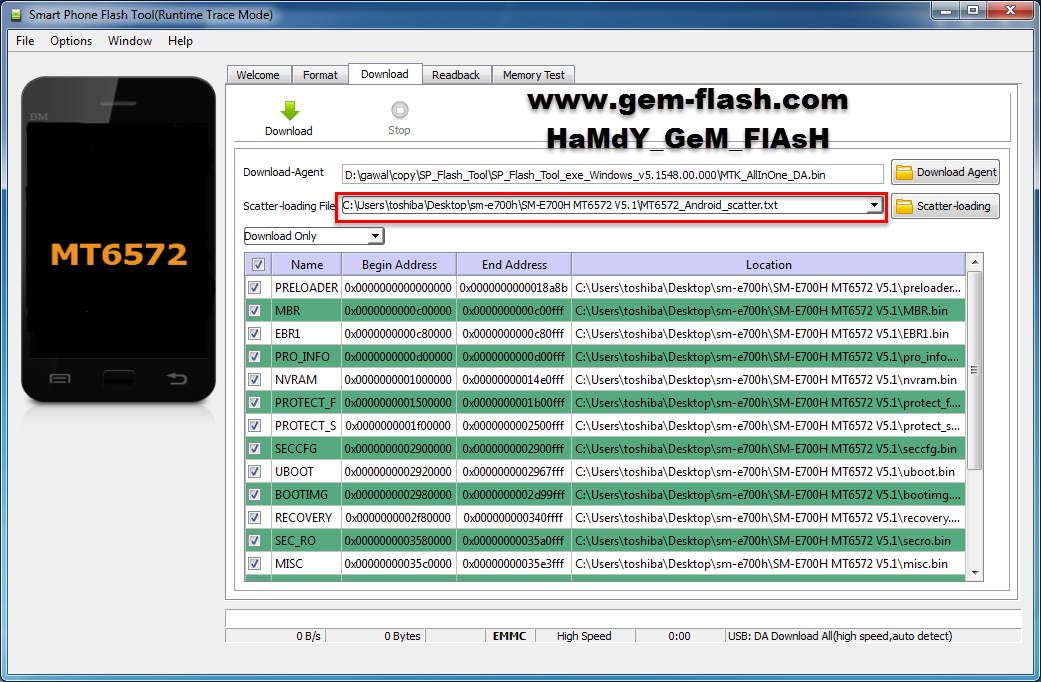
Task: Click the BOOTIMG name cell
Action: 307,495
